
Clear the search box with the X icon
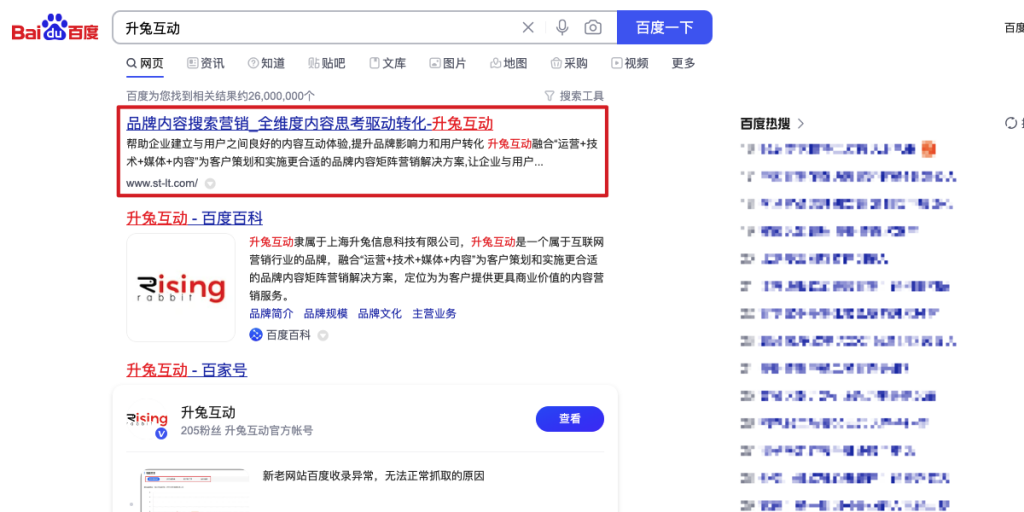528,27
